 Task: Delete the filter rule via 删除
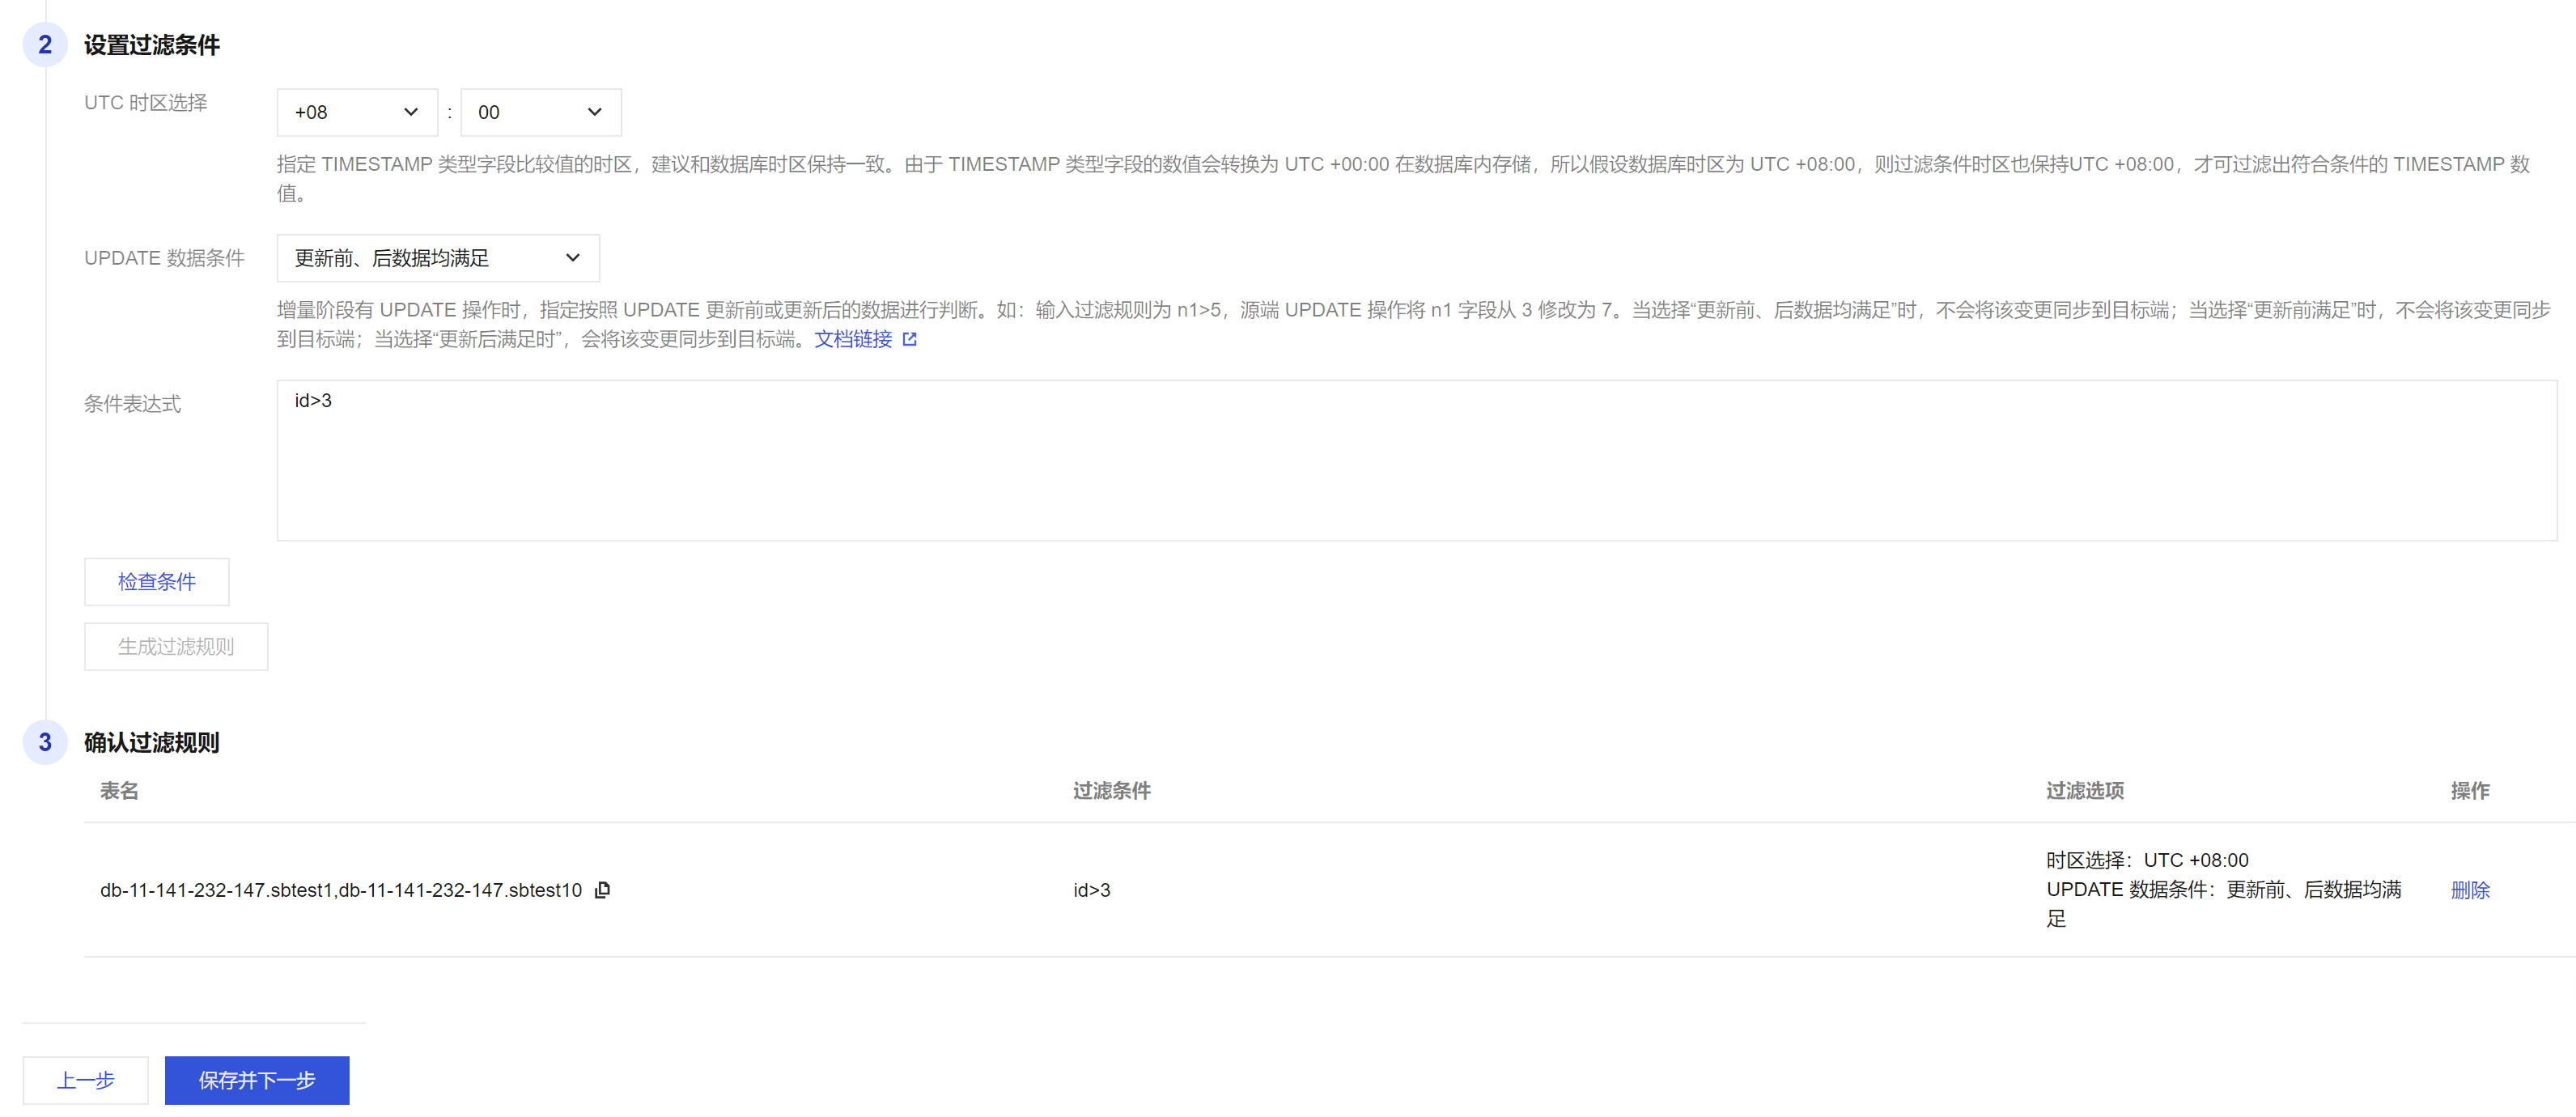tap(2469, 890)
